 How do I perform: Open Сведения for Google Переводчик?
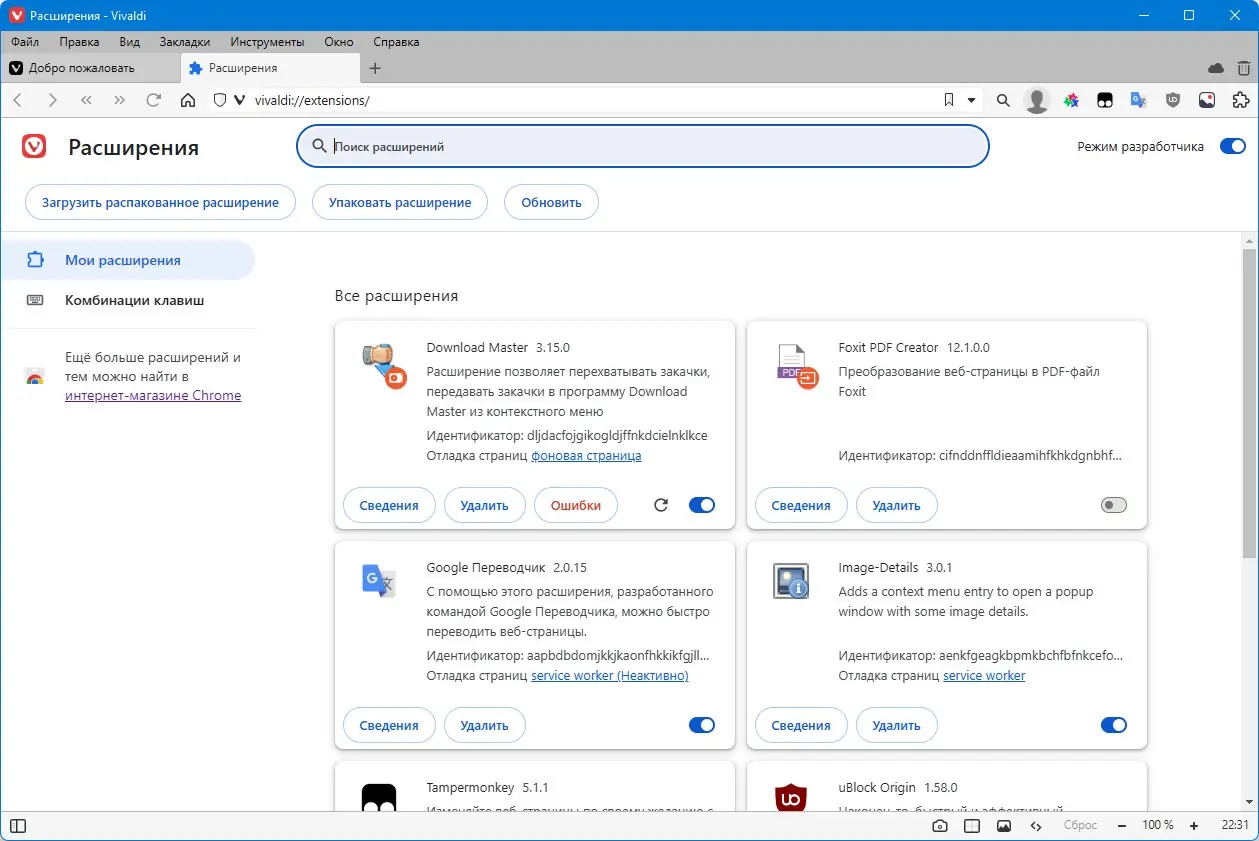[389, 725]
